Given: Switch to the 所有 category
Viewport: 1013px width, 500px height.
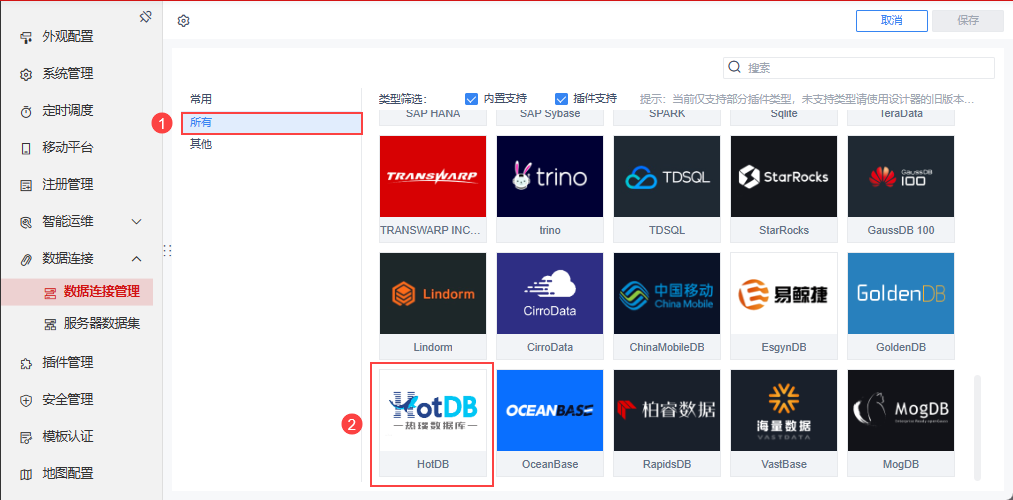Looking at the screenshot, I should (272, 122).
